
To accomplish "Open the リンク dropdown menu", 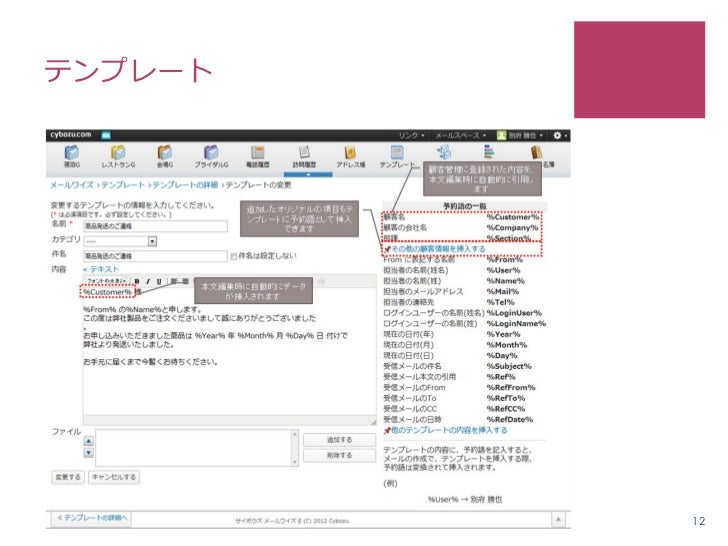I will point(411,135).
